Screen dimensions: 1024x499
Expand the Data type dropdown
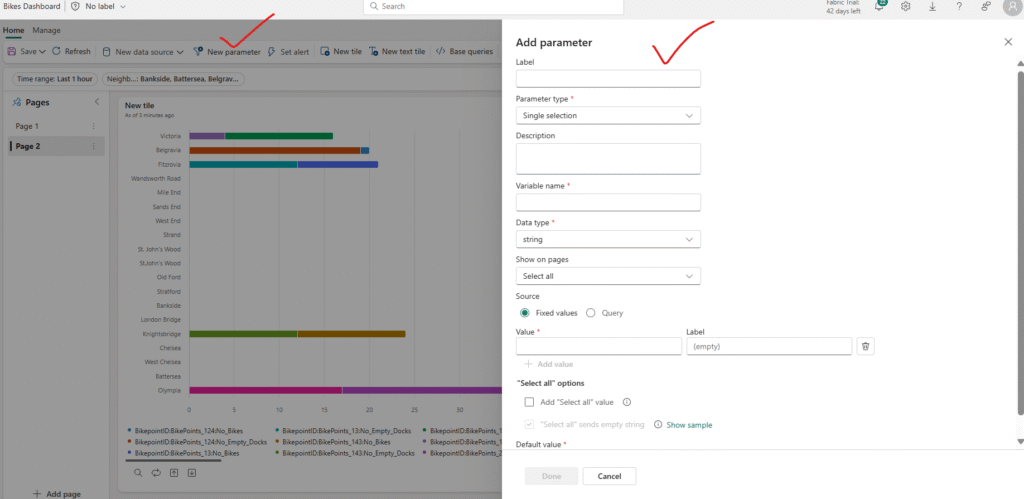(608, 240)
